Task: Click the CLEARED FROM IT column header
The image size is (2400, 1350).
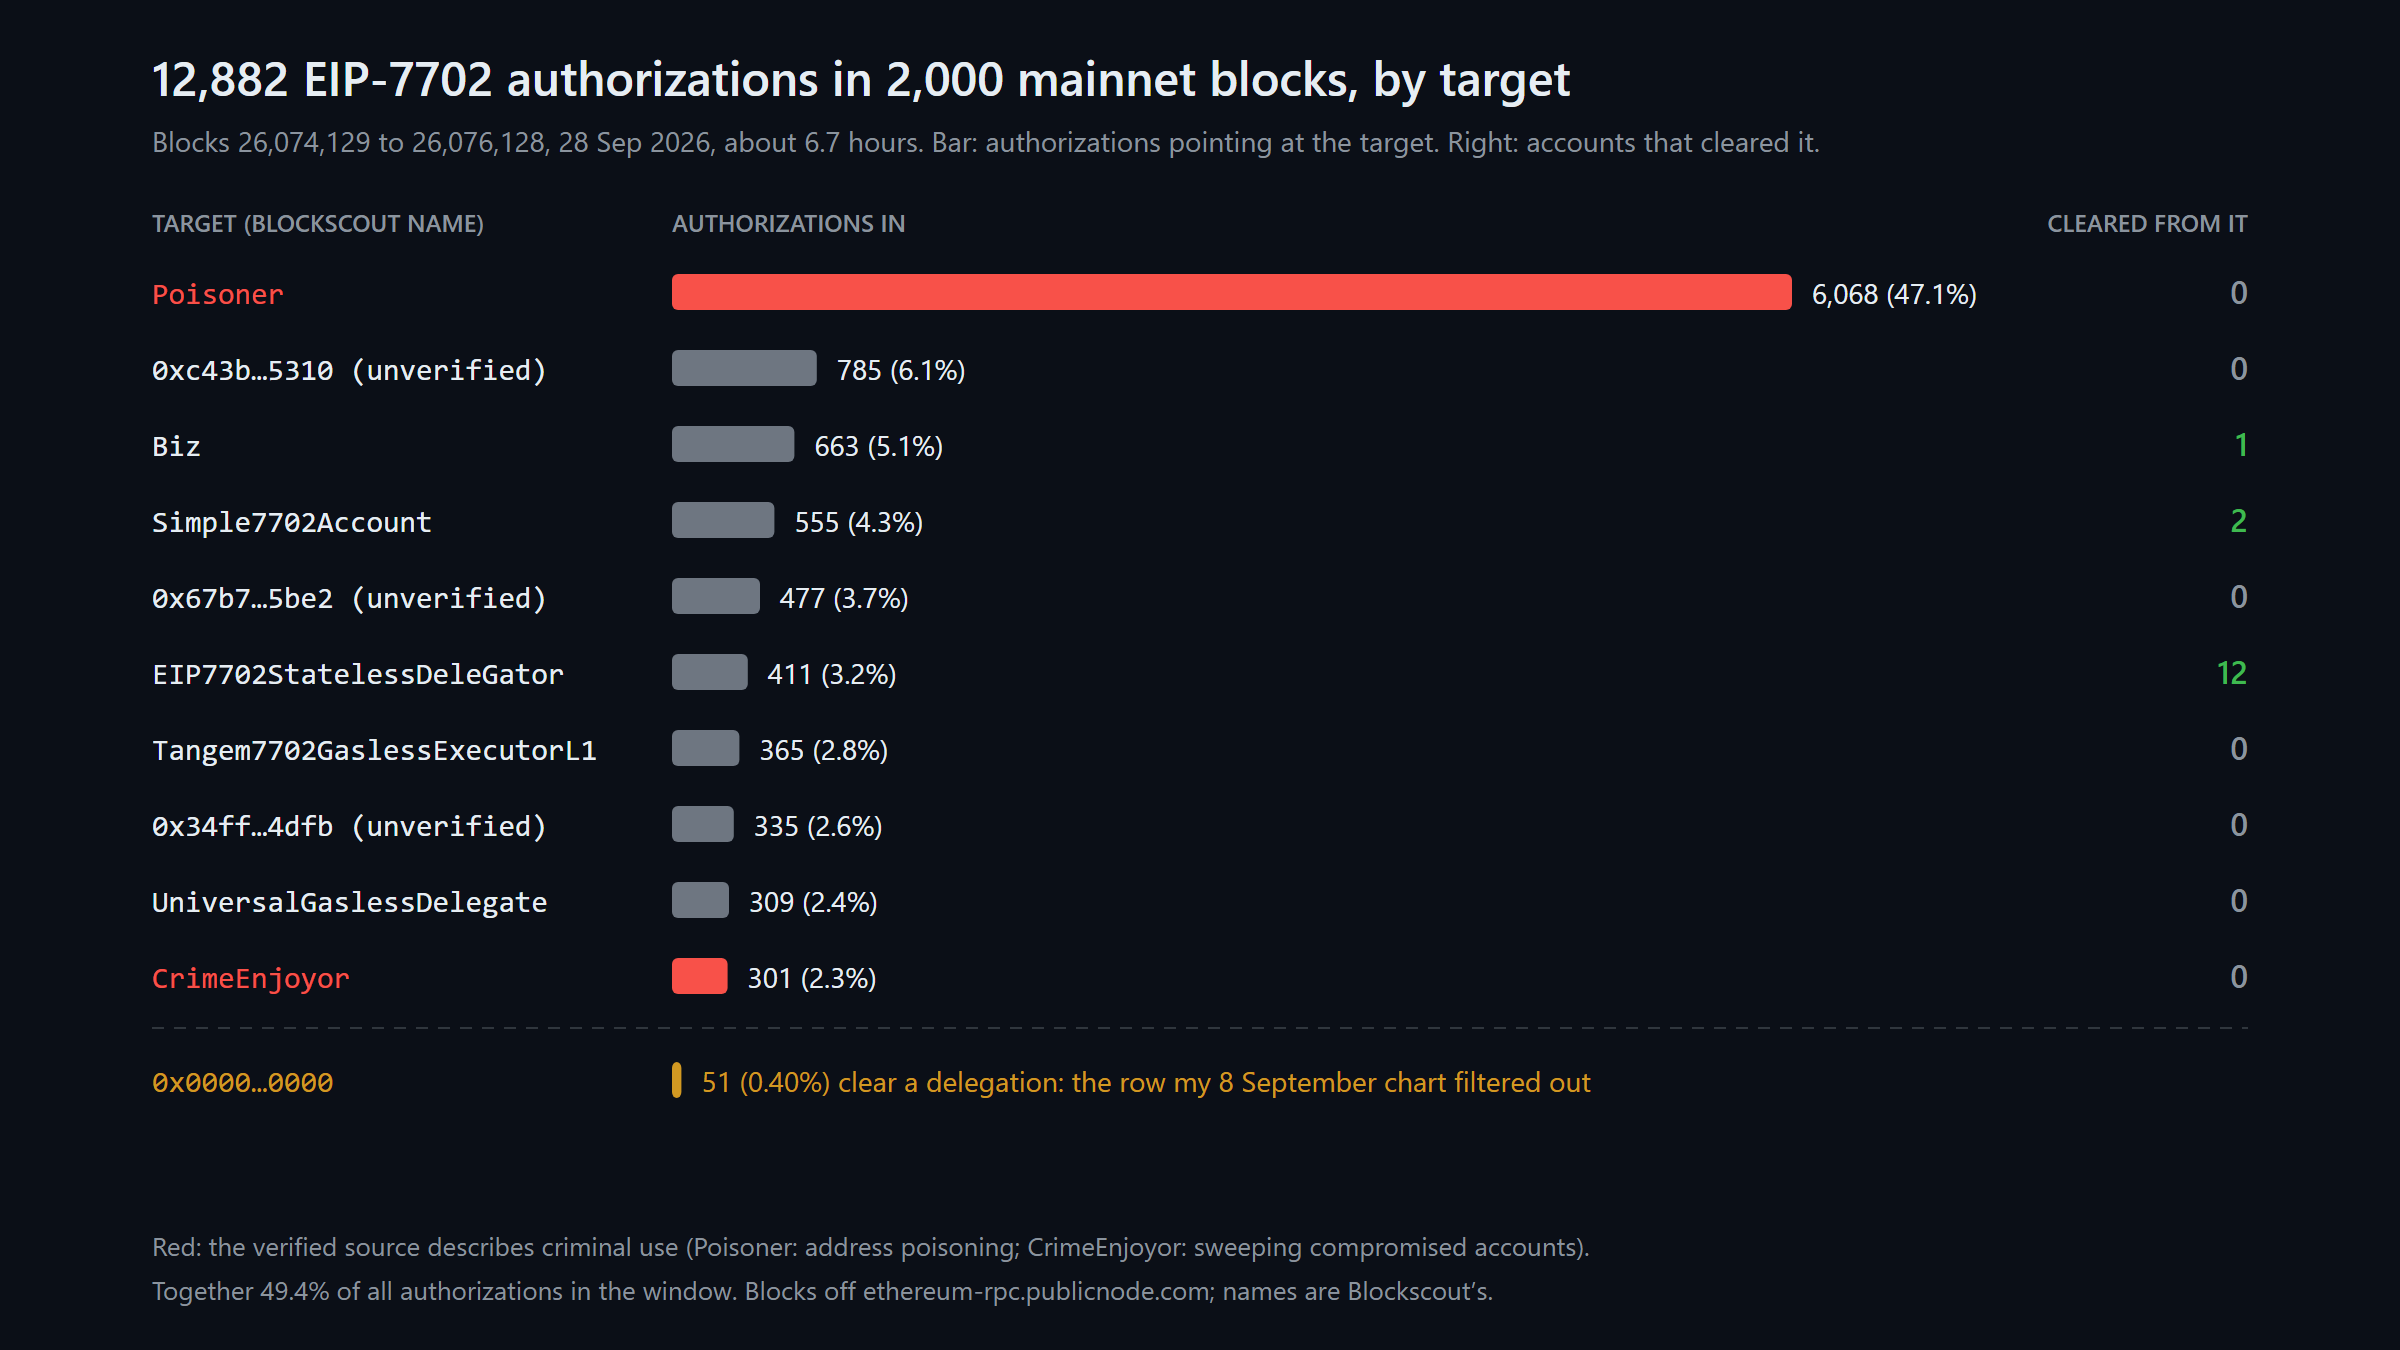Action: (2147, 224)
